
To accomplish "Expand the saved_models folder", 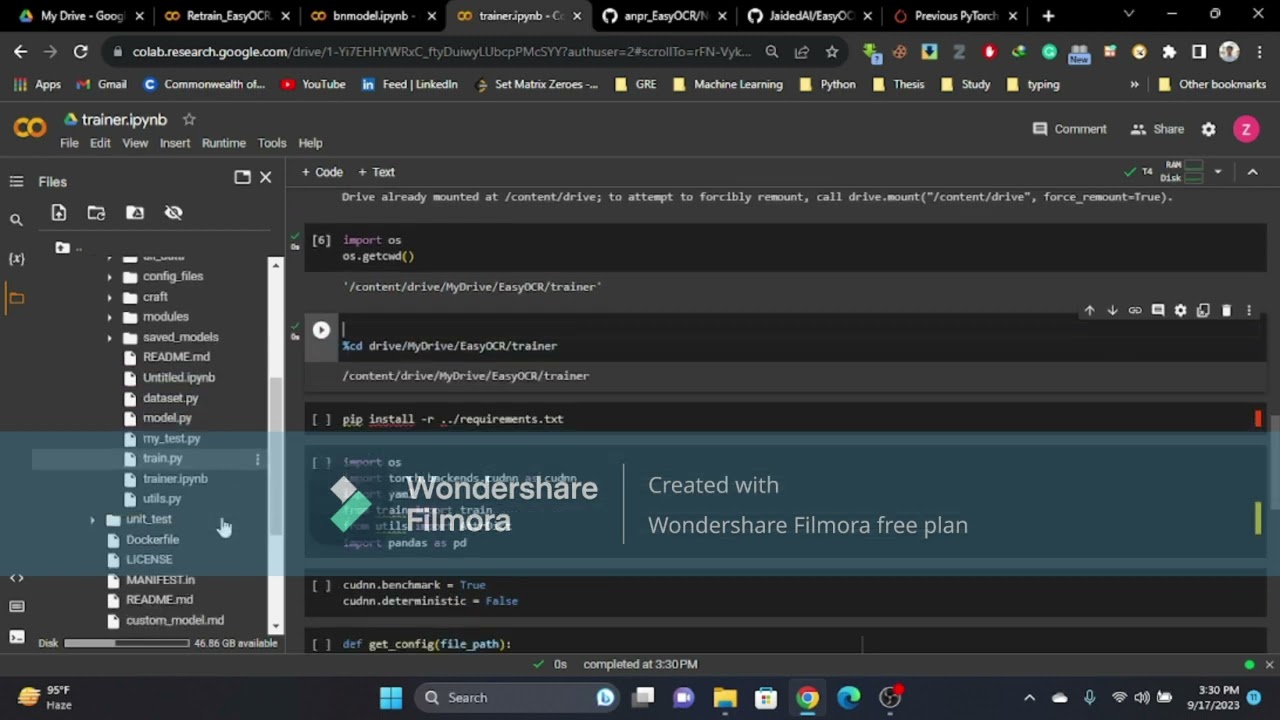I will pos(109,337).
